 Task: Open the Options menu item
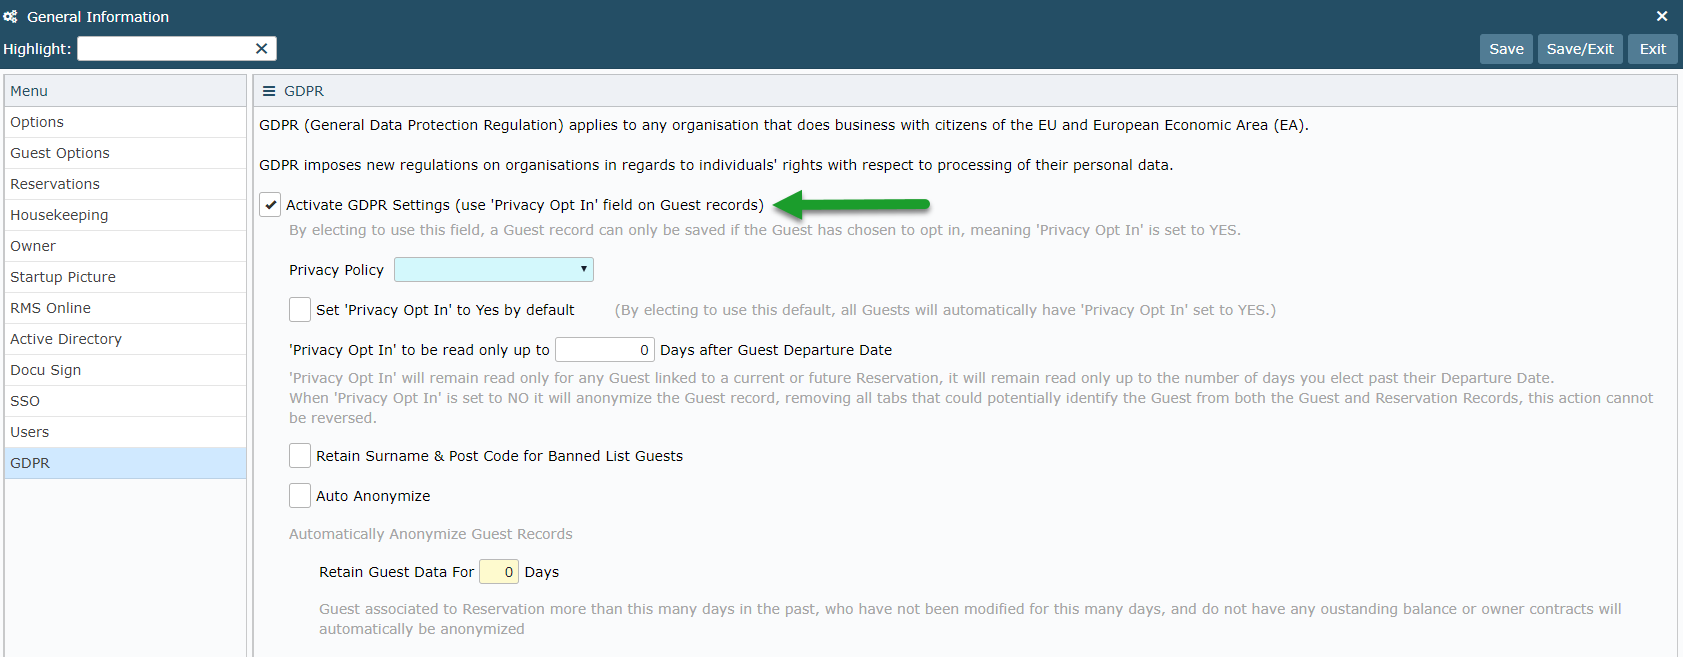(125, 122)
